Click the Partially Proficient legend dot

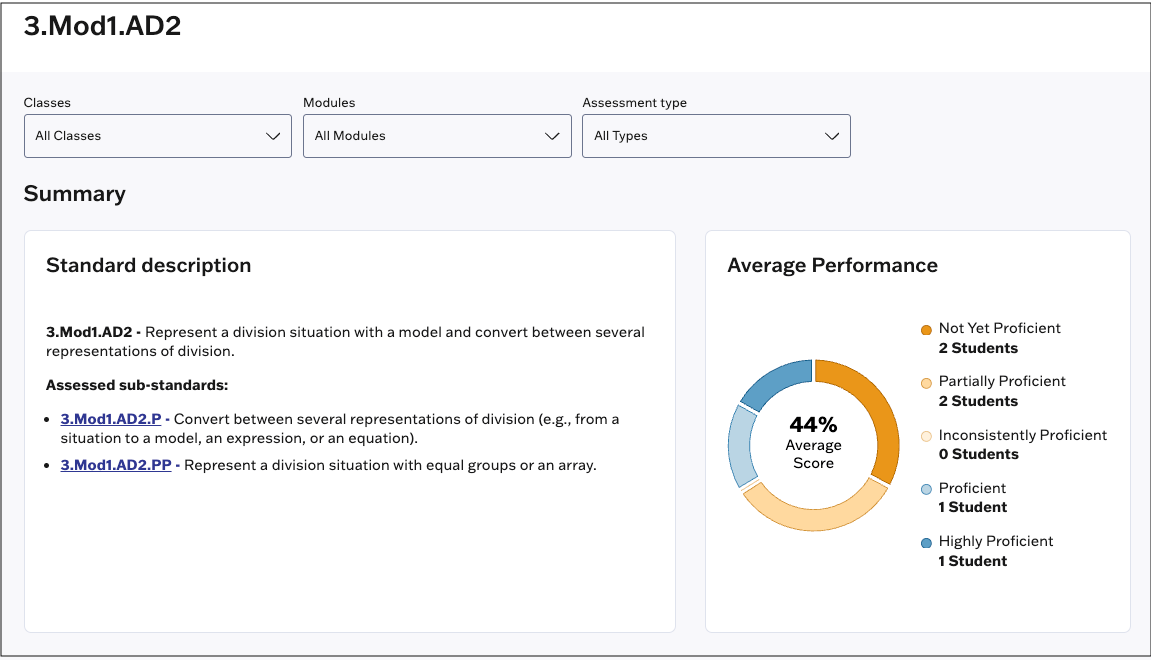pos(926,382)
